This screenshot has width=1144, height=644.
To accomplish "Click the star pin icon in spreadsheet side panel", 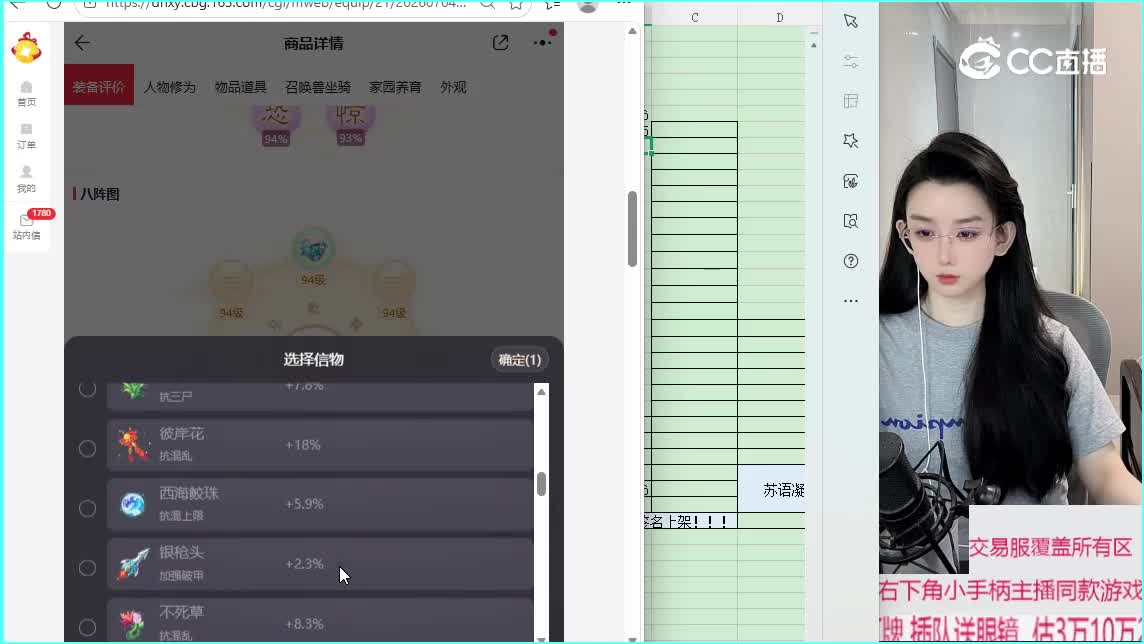I will tap(851, 141).
